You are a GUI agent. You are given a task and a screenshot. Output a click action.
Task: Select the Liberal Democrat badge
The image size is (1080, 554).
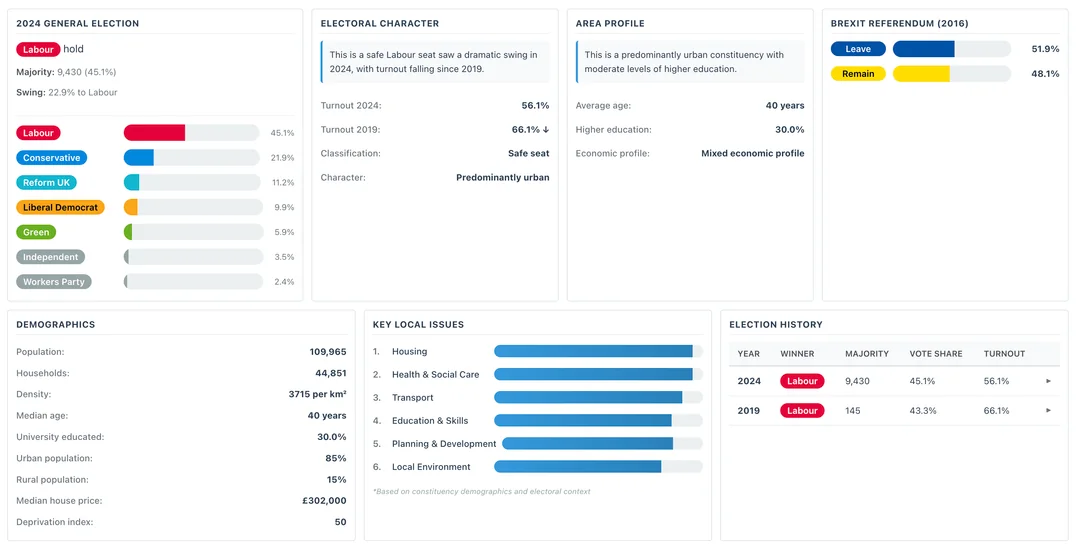click(x=60, y=207)
